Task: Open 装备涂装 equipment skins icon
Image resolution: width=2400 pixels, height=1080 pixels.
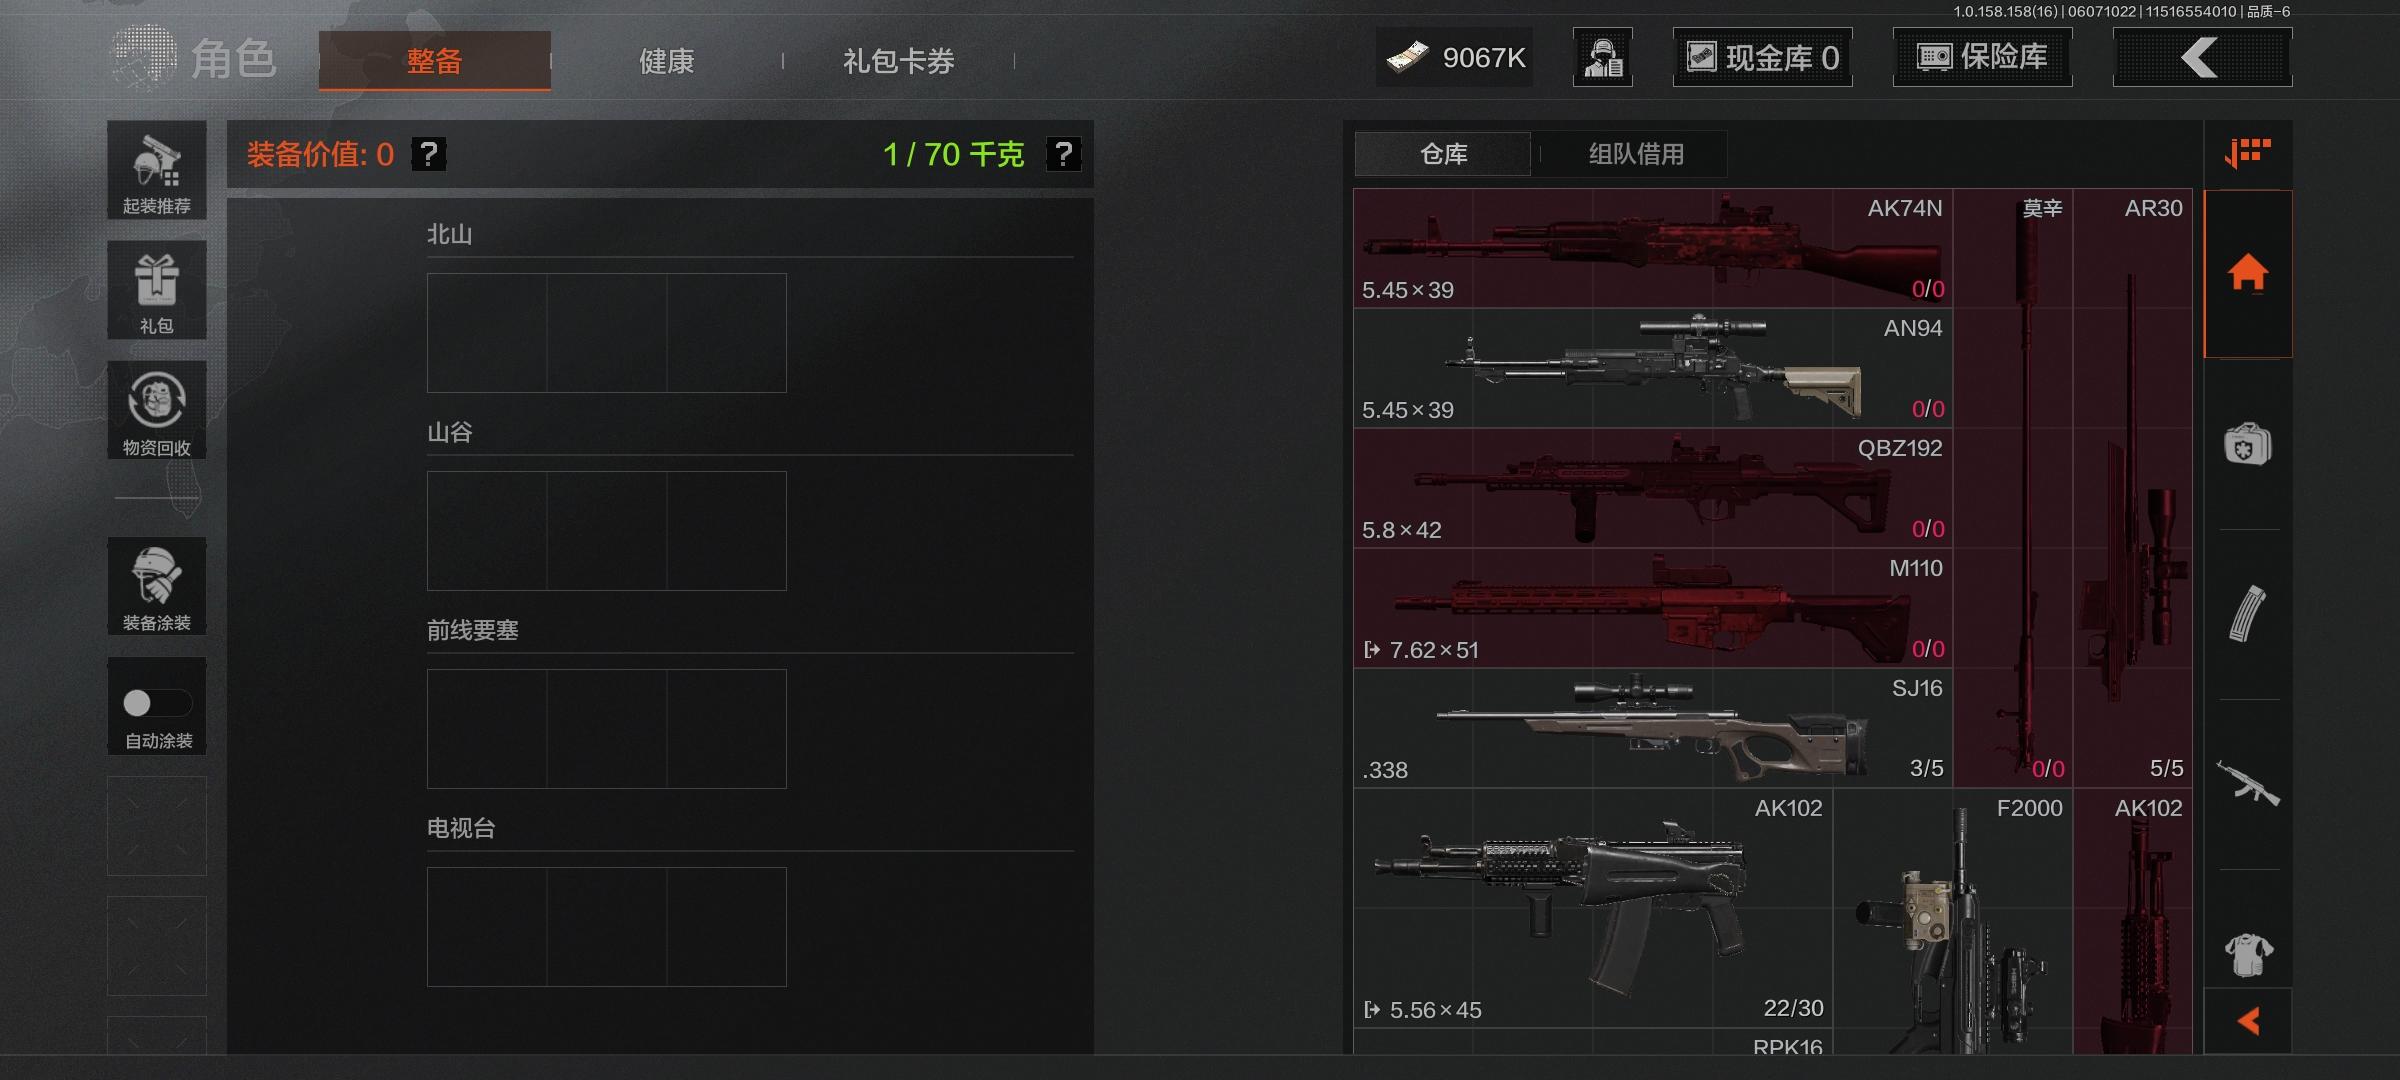Action: point(157,586)
